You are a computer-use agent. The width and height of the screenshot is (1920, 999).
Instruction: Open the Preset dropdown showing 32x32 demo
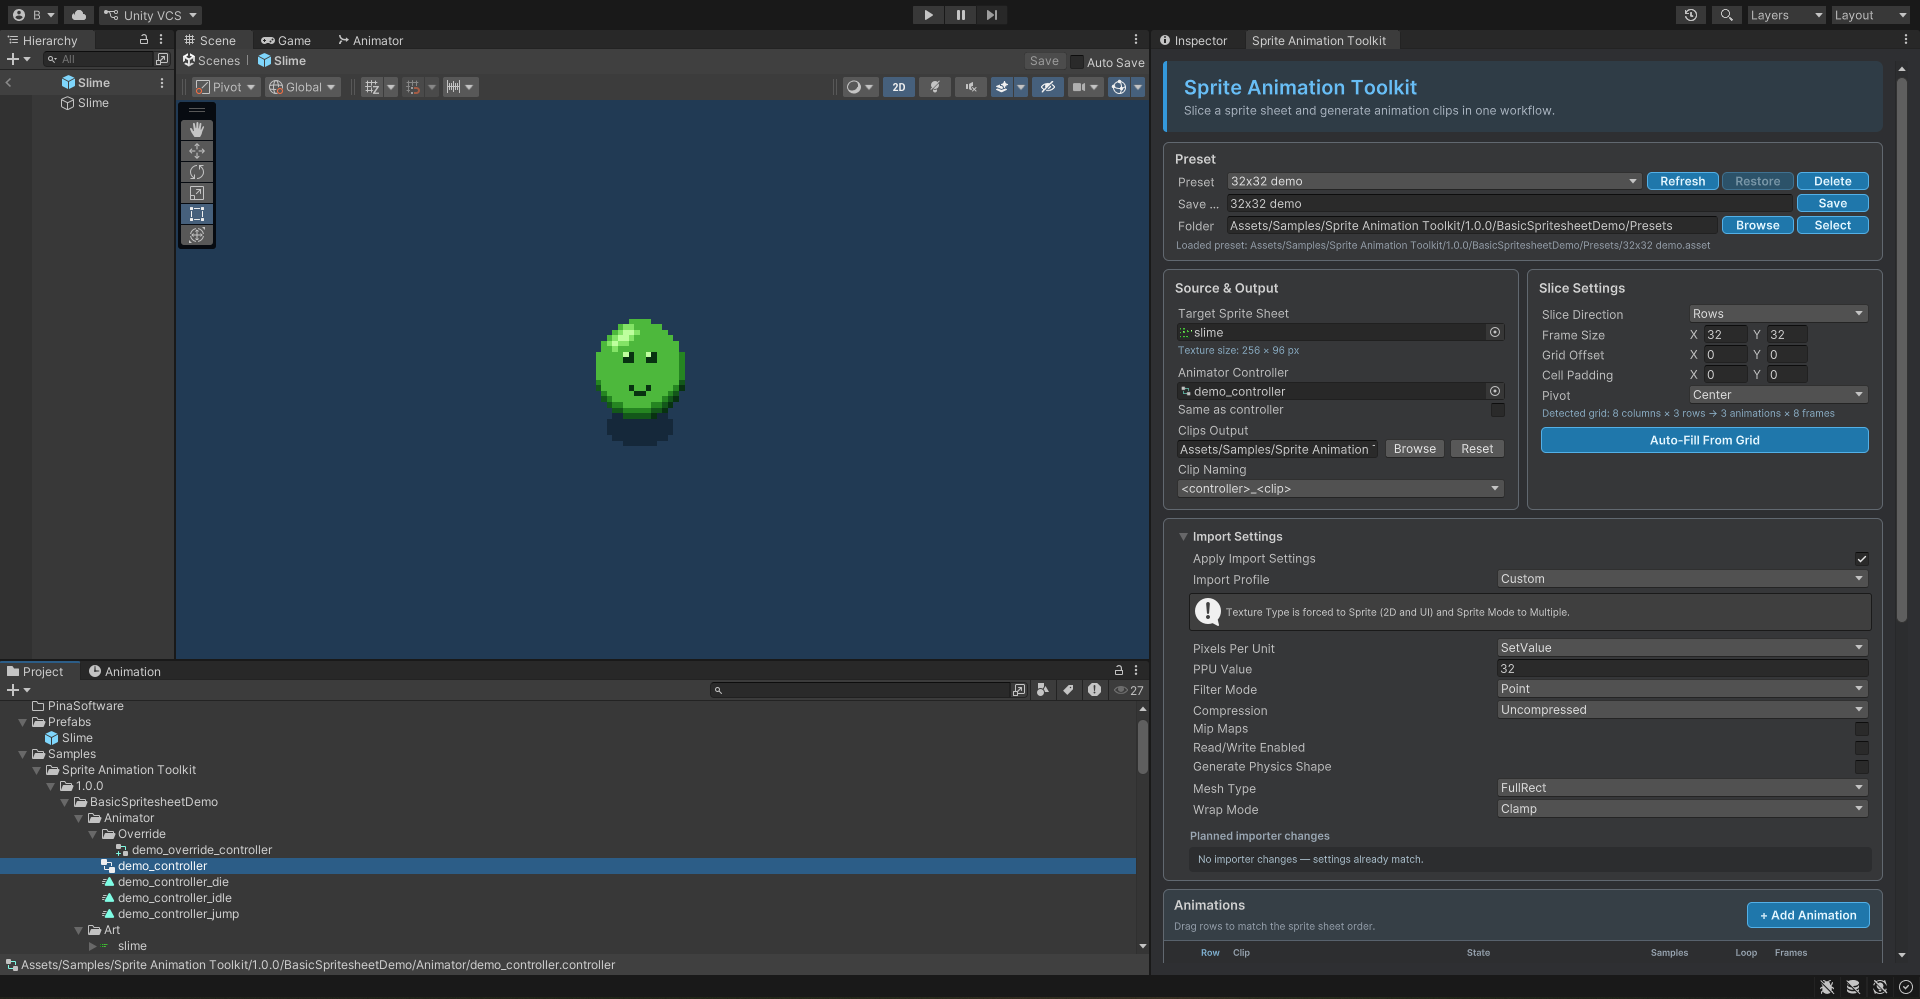pos(1434,181)
